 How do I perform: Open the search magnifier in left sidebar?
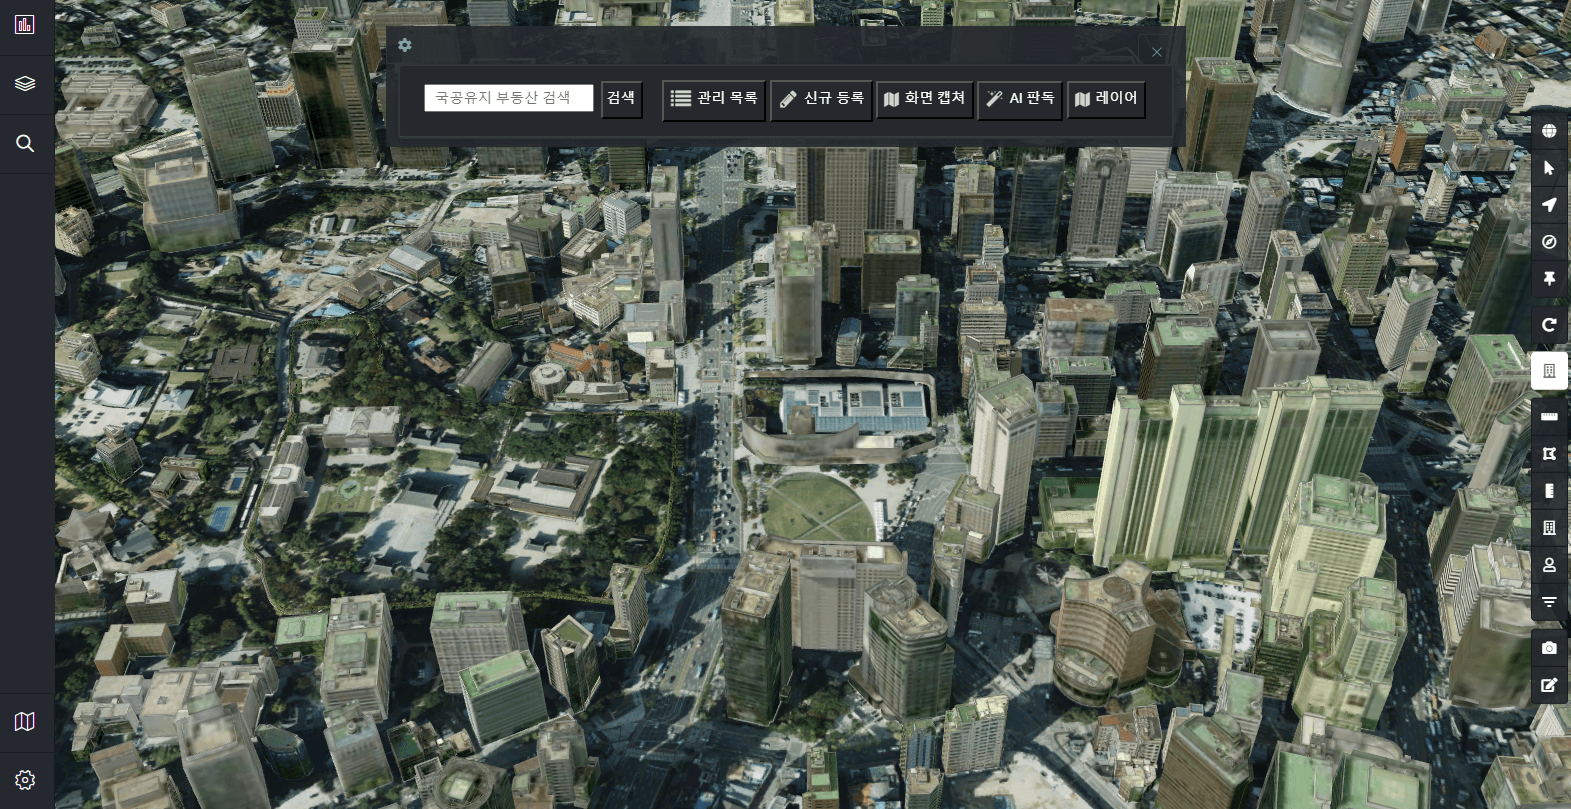(x=25, y=144)
